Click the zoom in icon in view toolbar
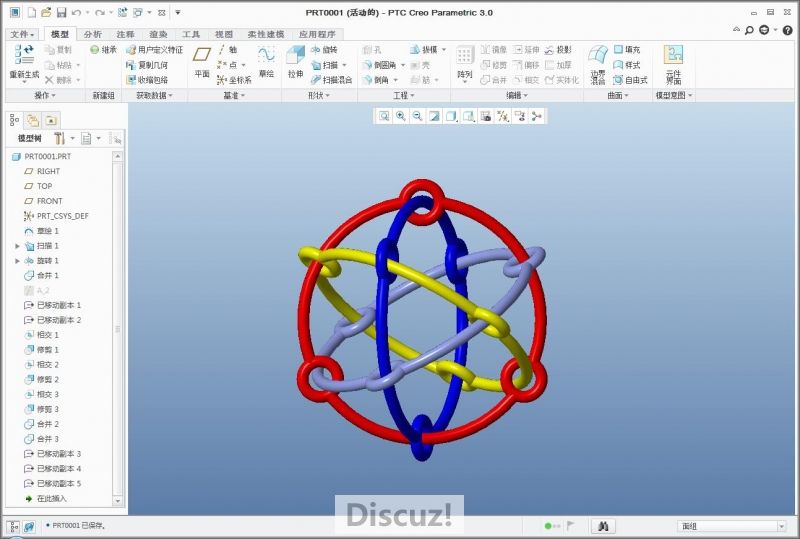The image size is (800, 539). [400, 116]
